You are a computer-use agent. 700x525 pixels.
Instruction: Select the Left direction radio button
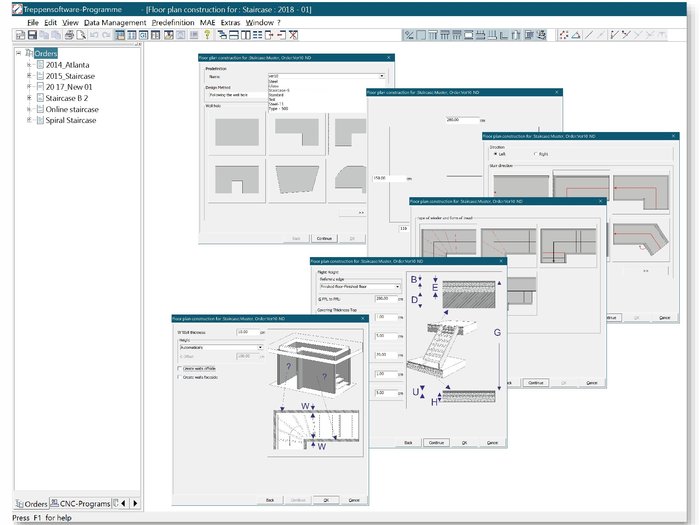pos(495,154)
